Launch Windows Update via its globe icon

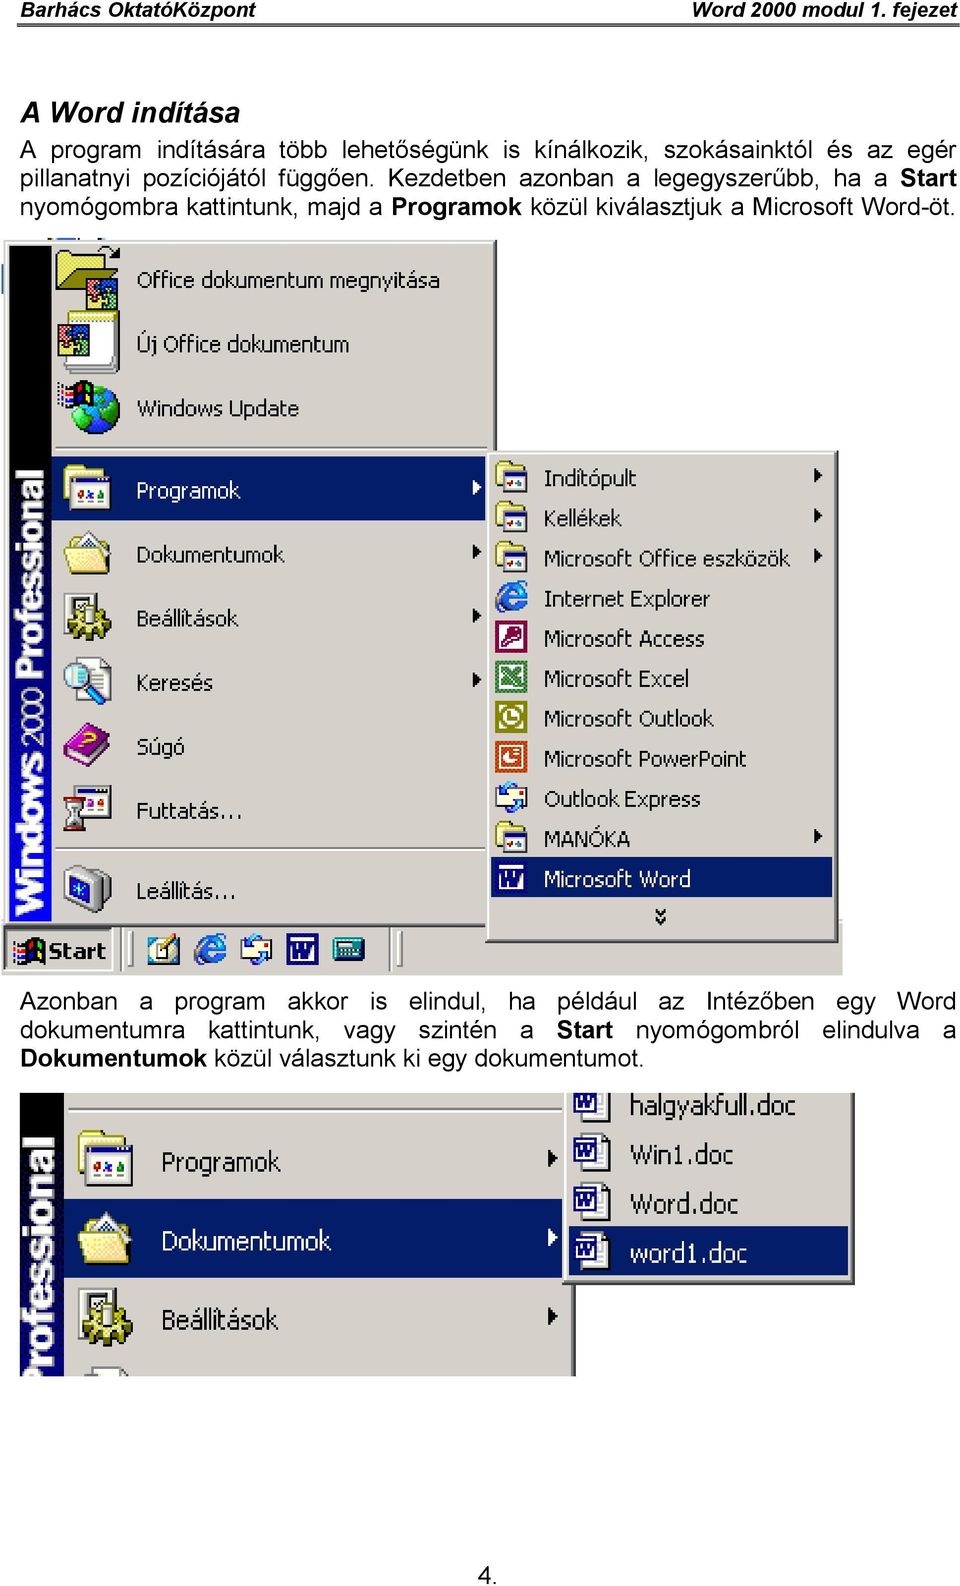click(x=88, y=407)
